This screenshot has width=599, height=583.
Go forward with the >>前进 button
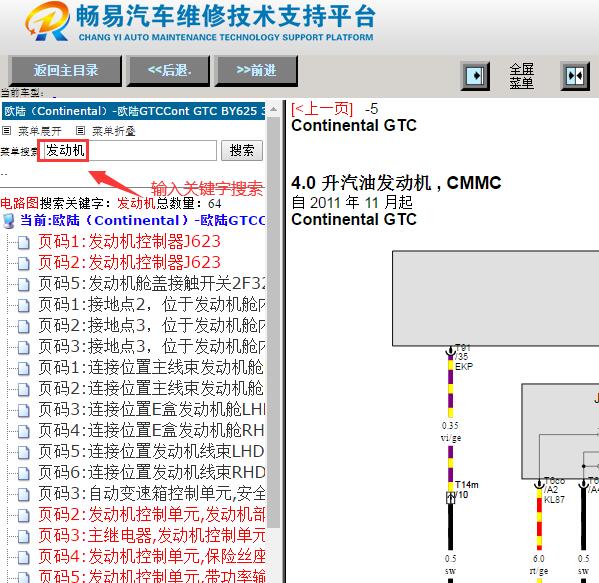pyautogui.click(x=256, y=71)
